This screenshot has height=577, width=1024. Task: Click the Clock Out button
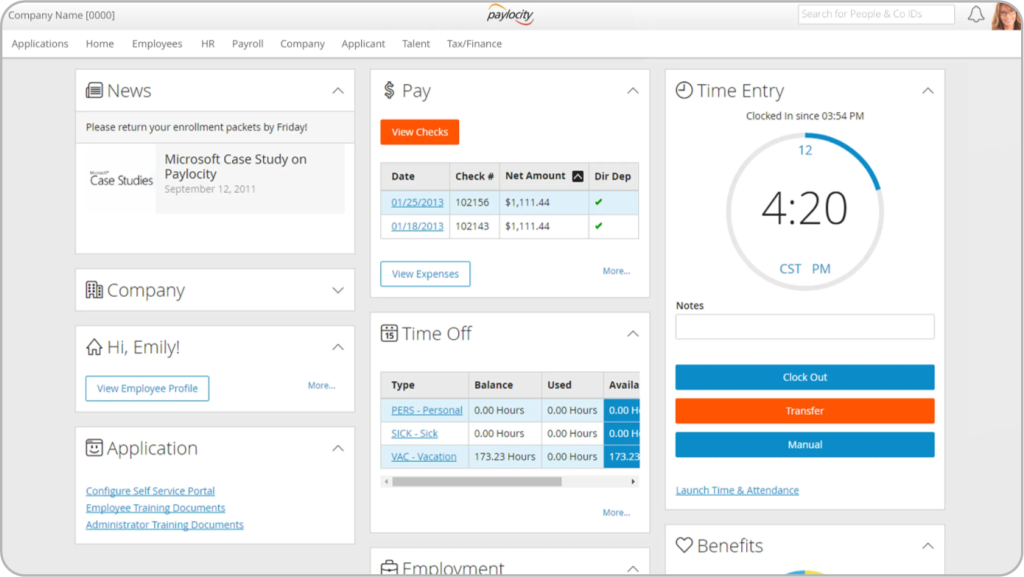(804, 377)
